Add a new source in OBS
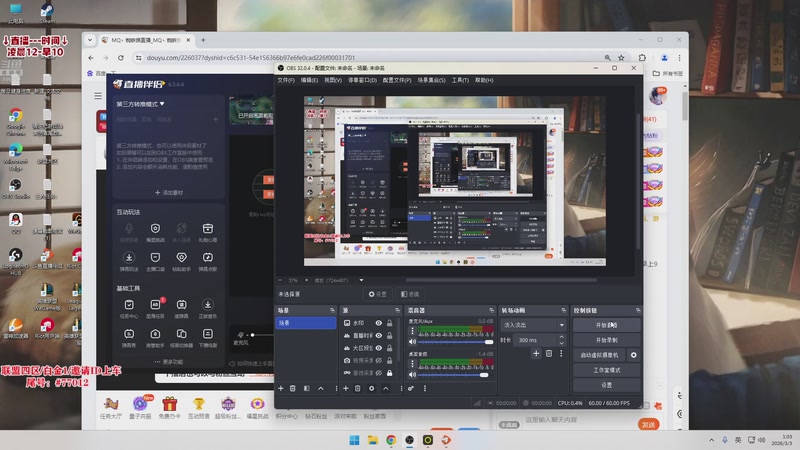Screen dimensions: 800x450 [345, 388]
